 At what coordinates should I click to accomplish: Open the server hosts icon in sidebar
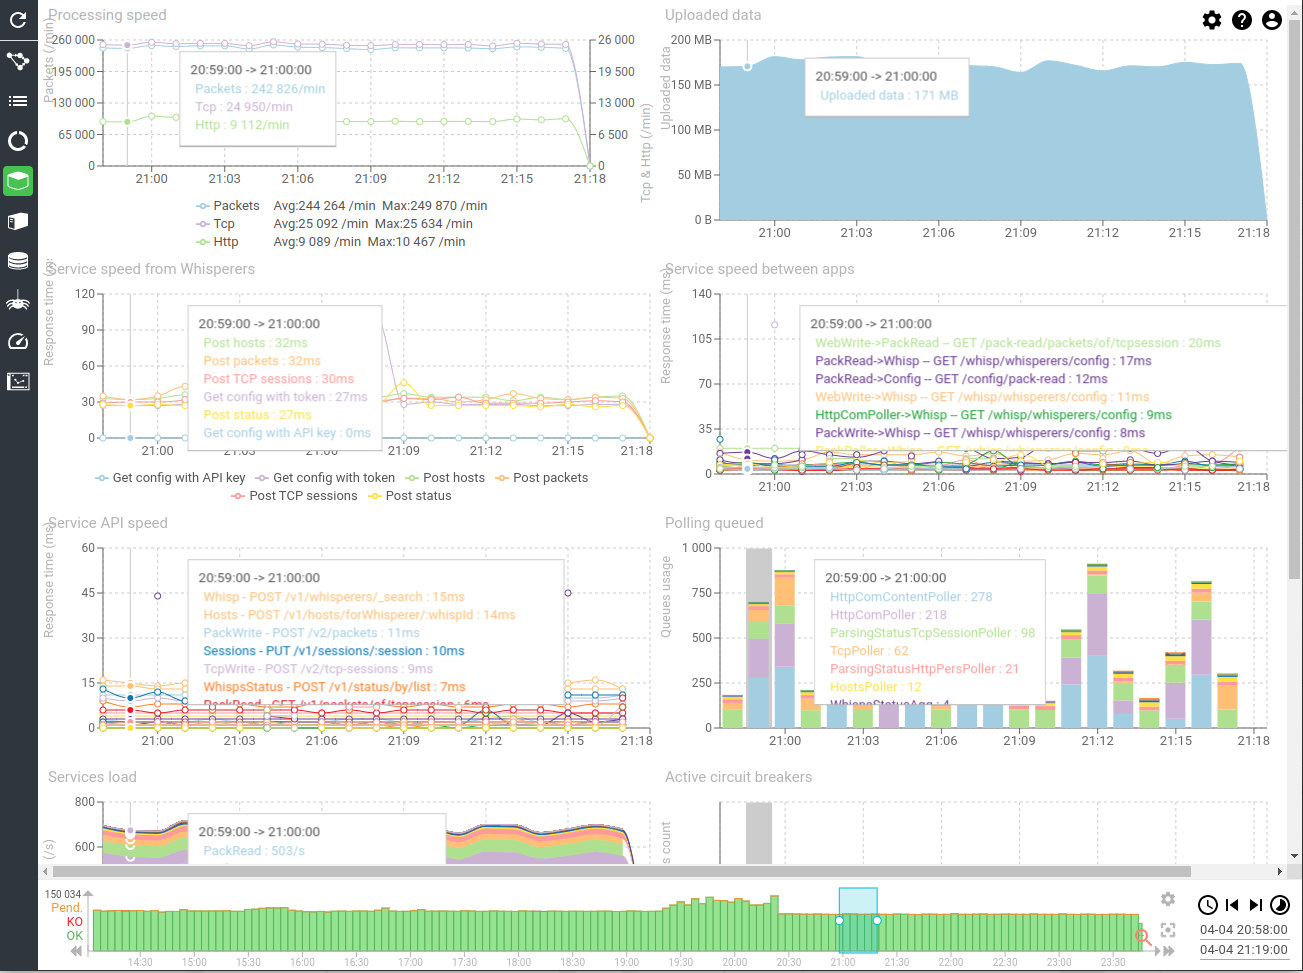18,221
